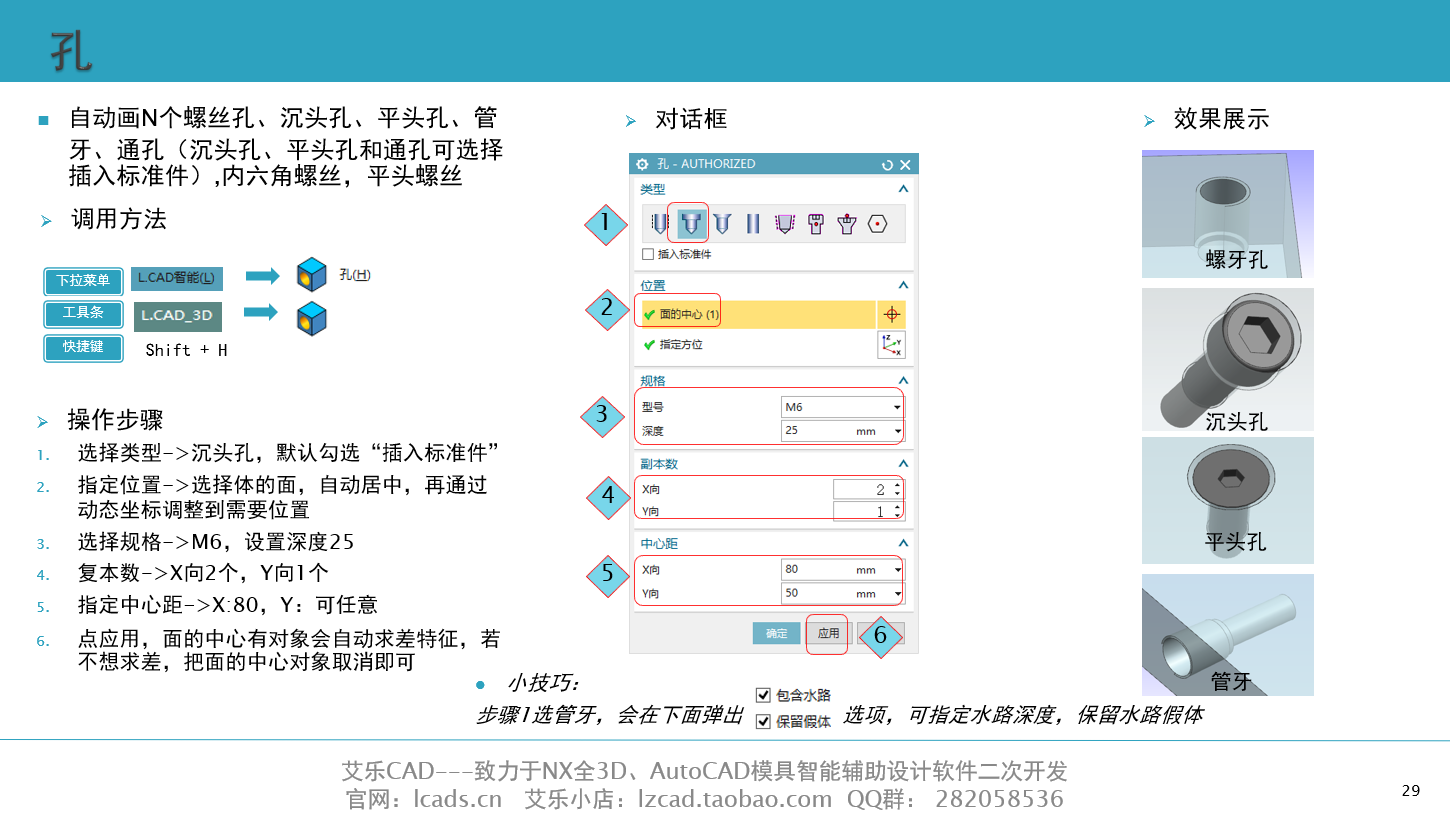Image resolution: width=1450 pixels, height=815 pixels.
Task: Click the 小技巧 heading text
Action: pos(543,684)
